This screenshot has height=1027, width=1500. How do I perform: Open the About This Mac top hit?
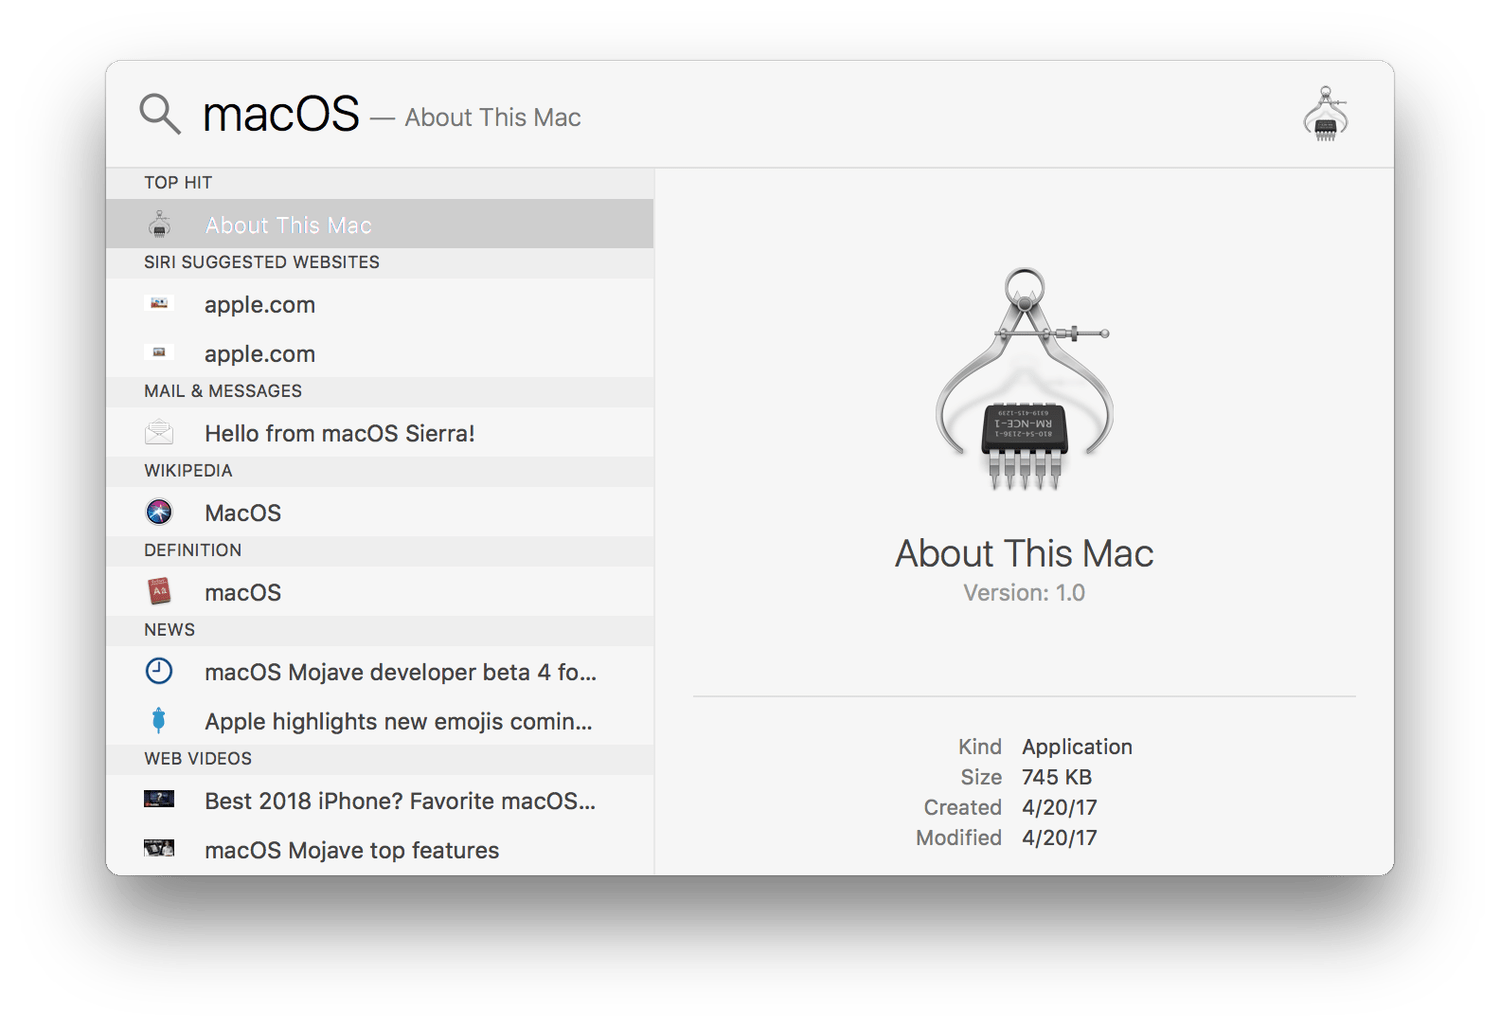coord(288,225)
